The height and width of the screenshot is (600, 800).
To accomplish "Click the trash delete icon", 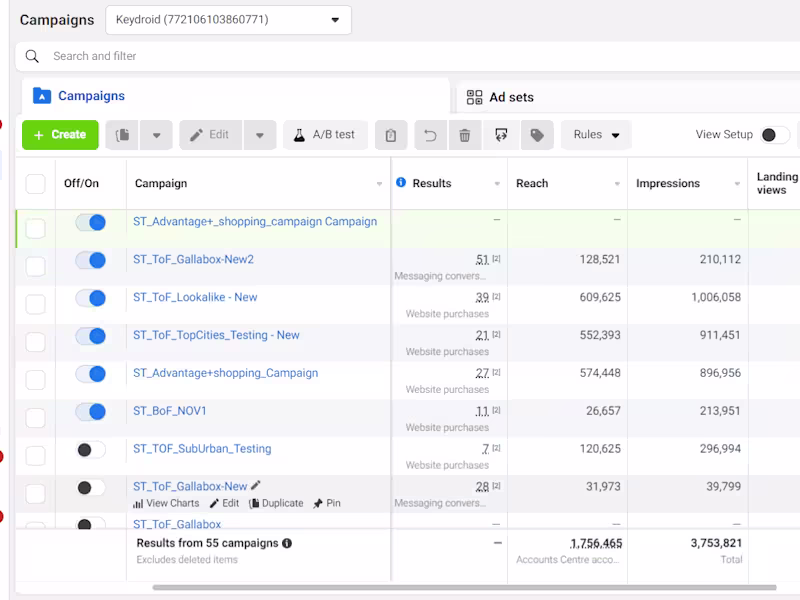I will (x=465, y=135).
